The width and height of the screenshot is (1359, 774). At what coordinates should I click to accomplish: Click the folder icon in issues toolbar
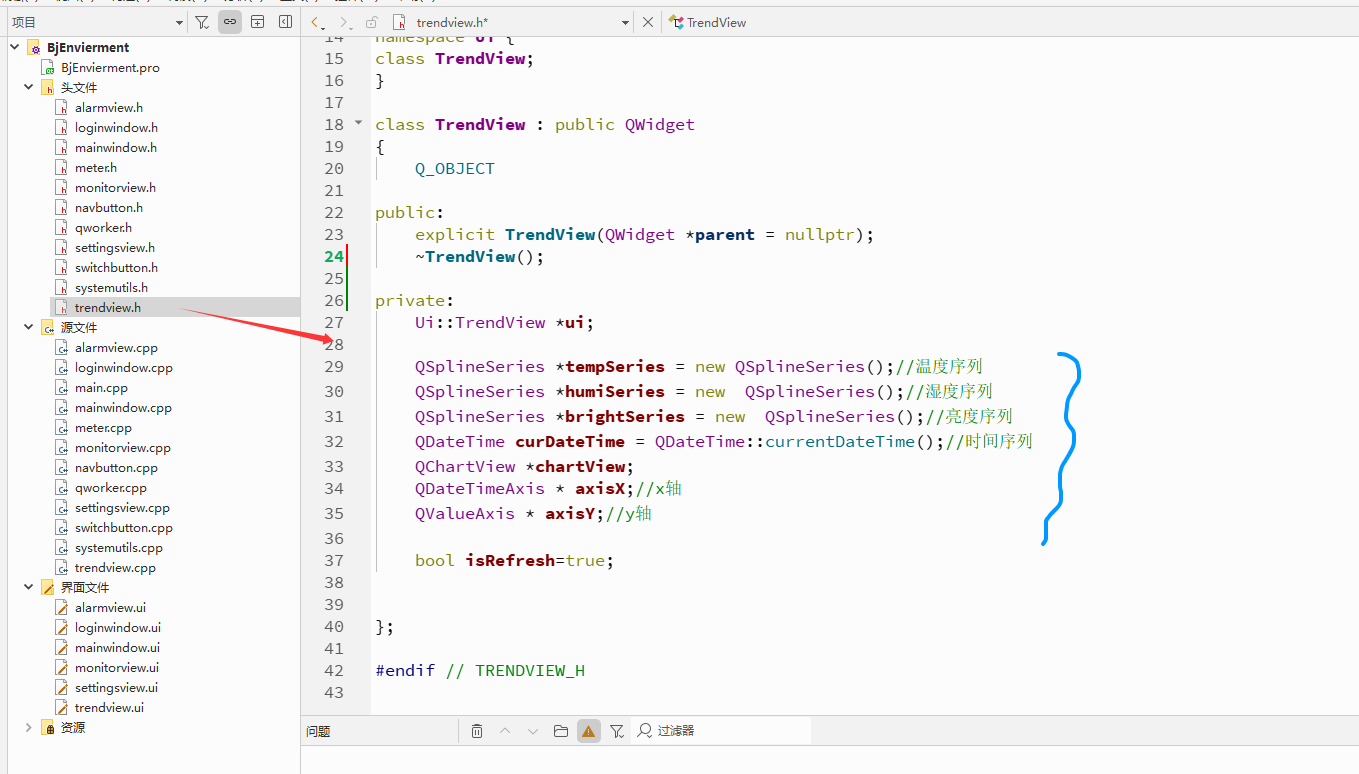[560, 731]
